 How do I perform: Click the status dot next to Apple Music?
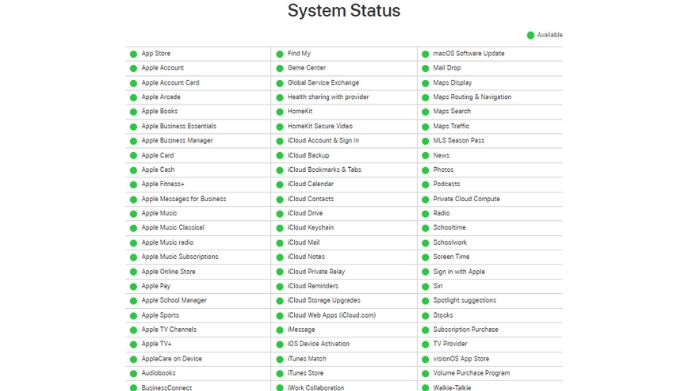[133, 214]
